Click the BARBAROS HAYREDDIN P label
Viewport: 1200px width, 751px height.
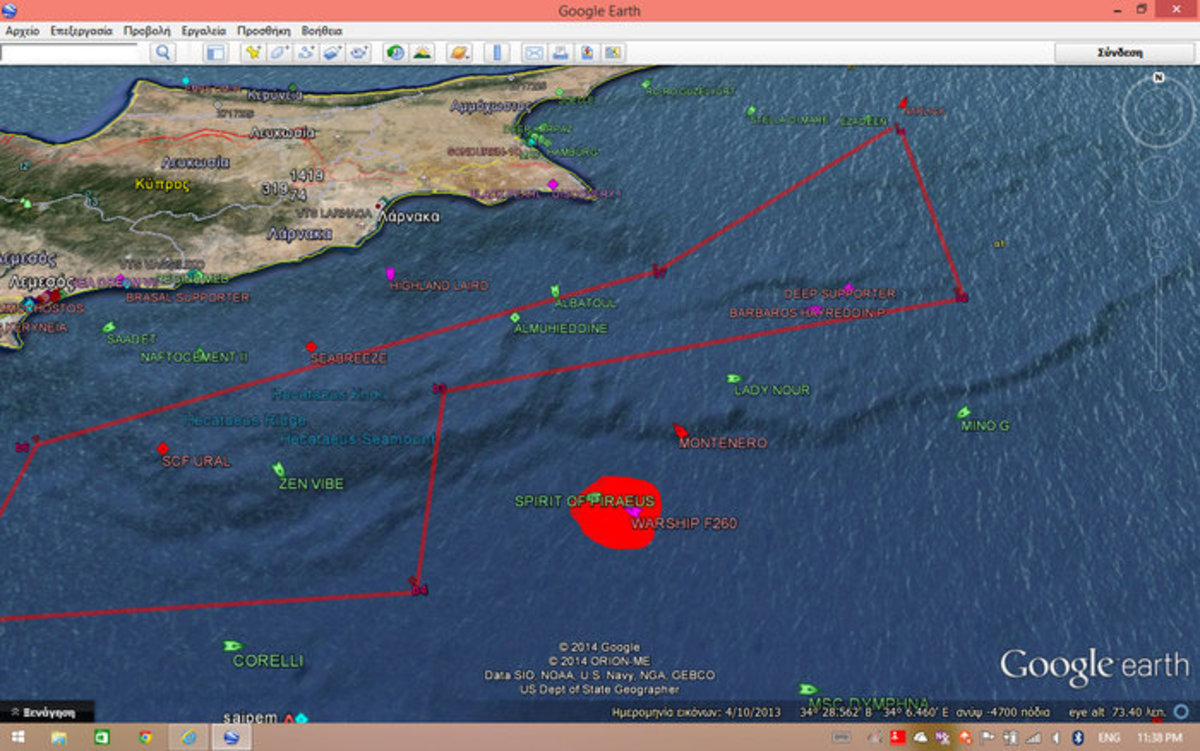click(808, 313)
